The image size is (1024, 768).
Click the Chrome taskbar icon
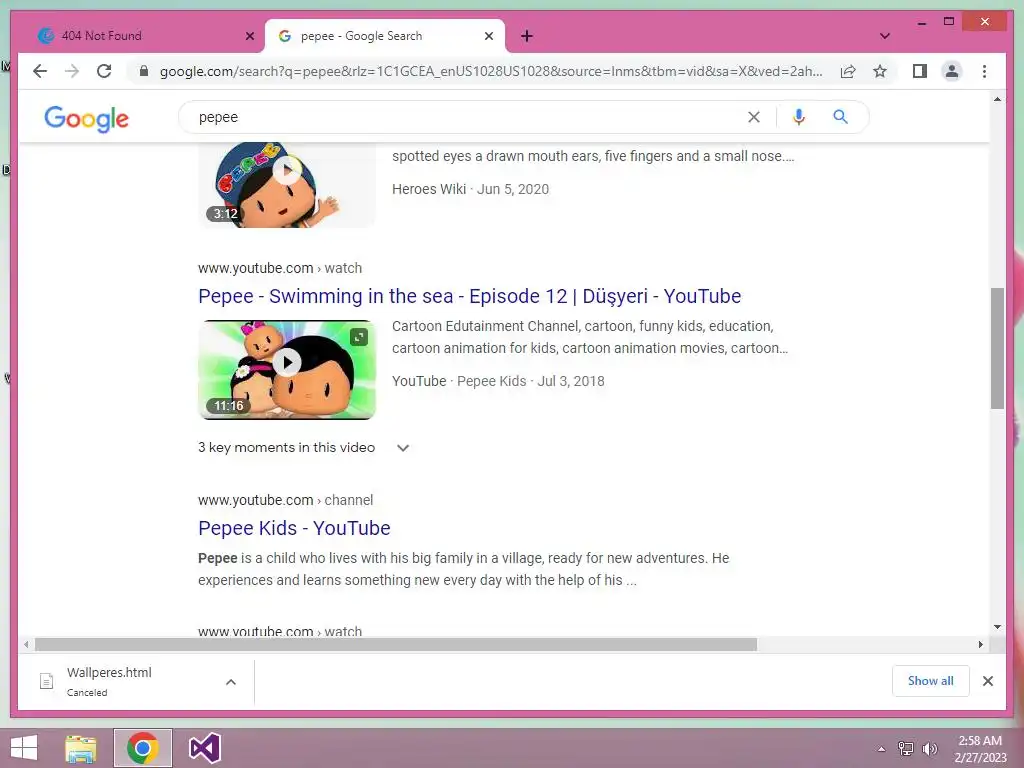[x=143, y=748]
